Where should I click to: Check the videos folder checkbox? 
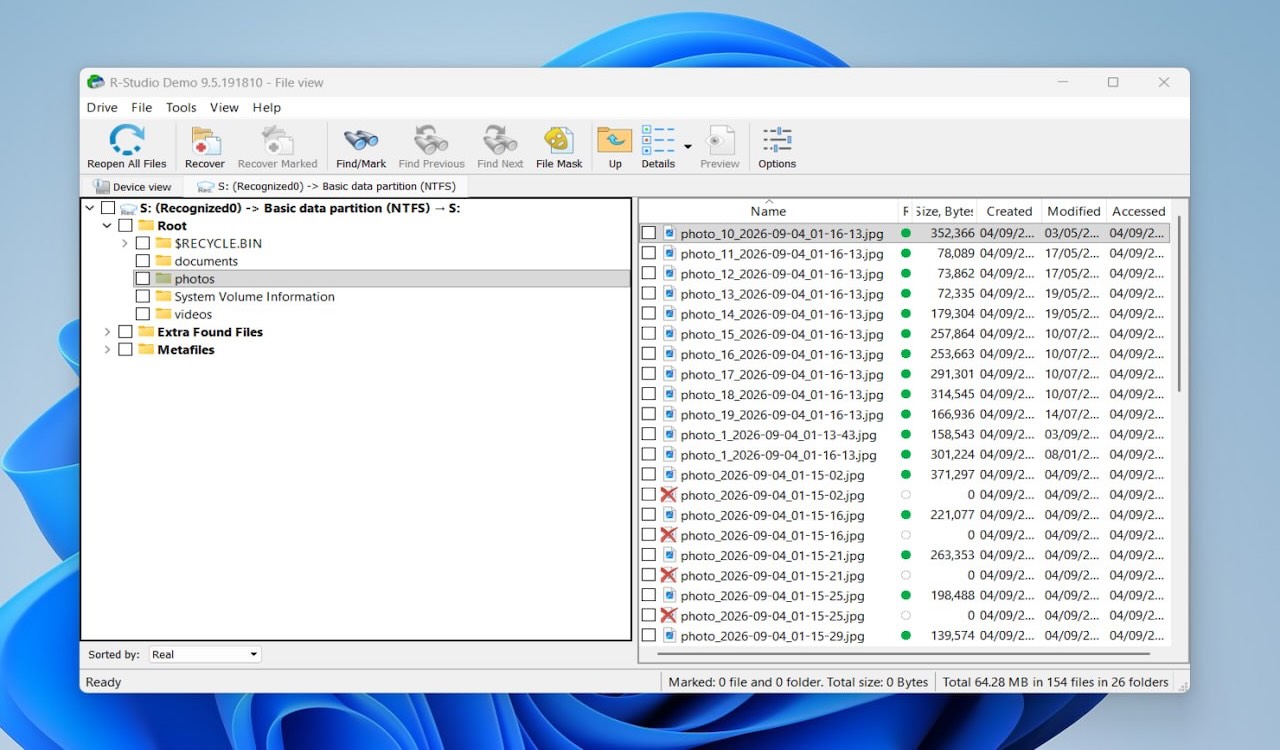142,314
